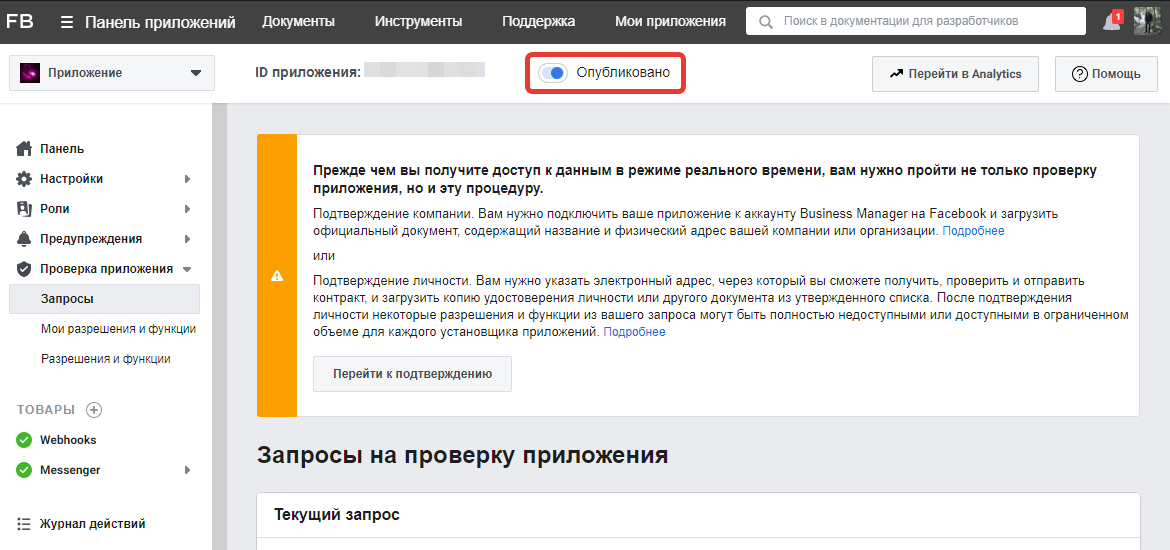
Task: Collapse the Проверка приложения section
Action: pyautogui.click(x=187, y=269)
